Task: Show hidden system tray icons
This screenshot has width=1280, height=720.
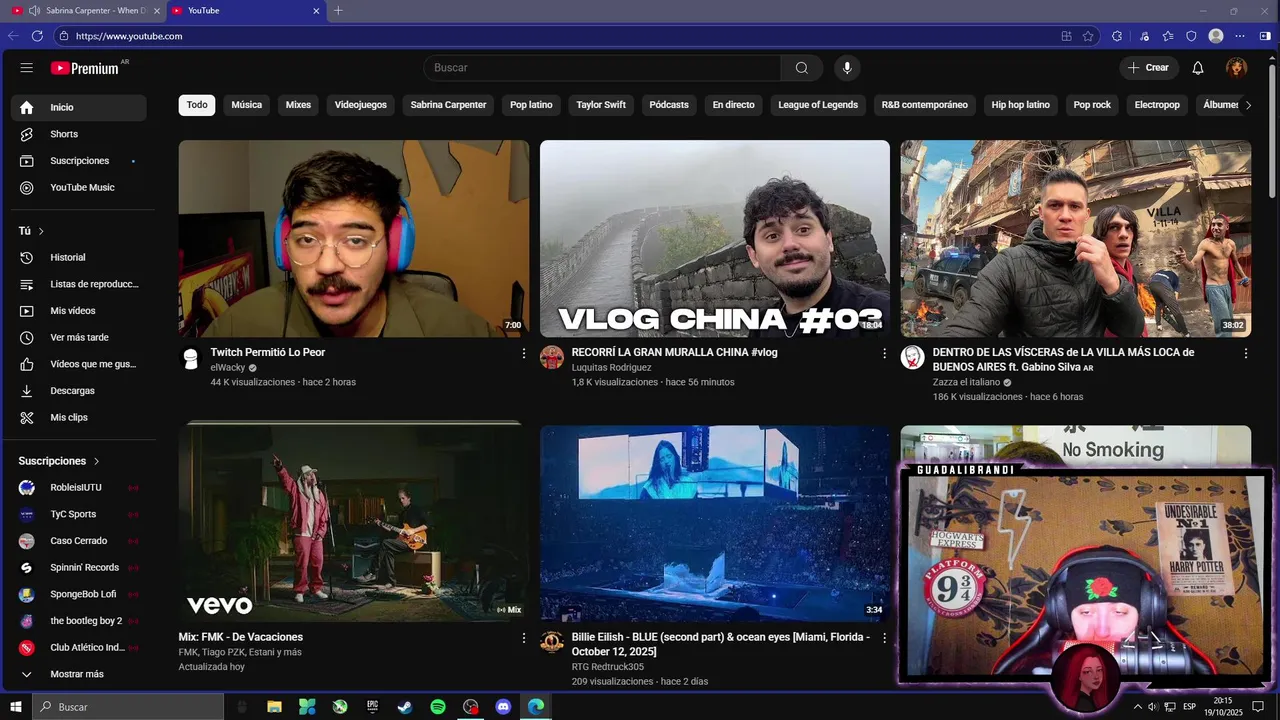Action: point(1137,707)
